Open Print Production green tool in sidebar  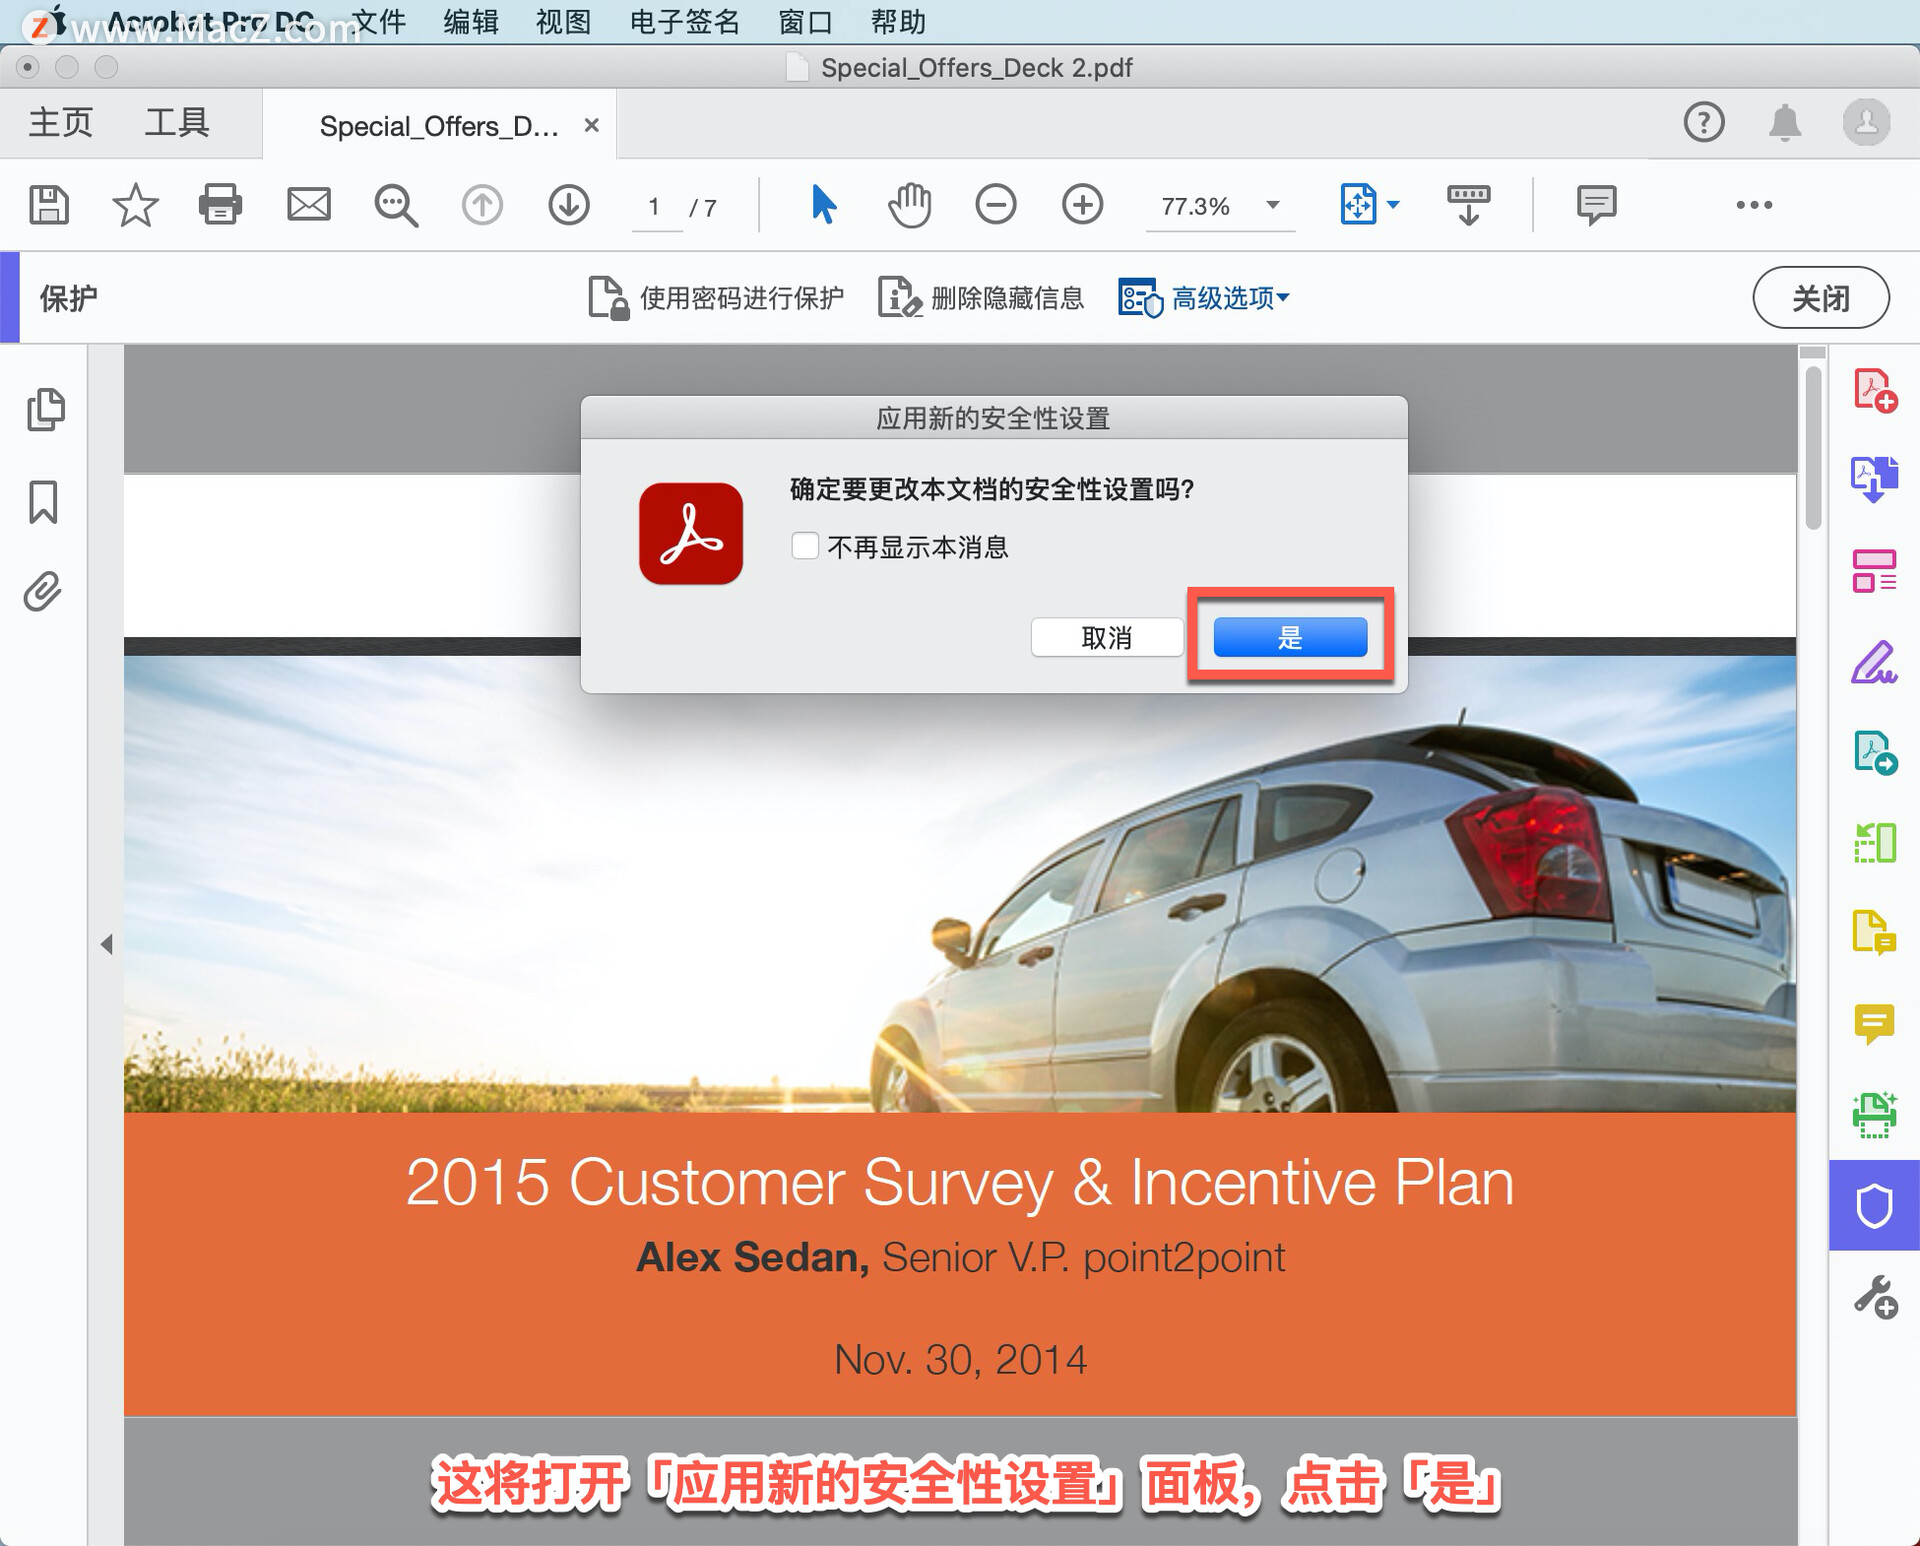point(1875,1114)
